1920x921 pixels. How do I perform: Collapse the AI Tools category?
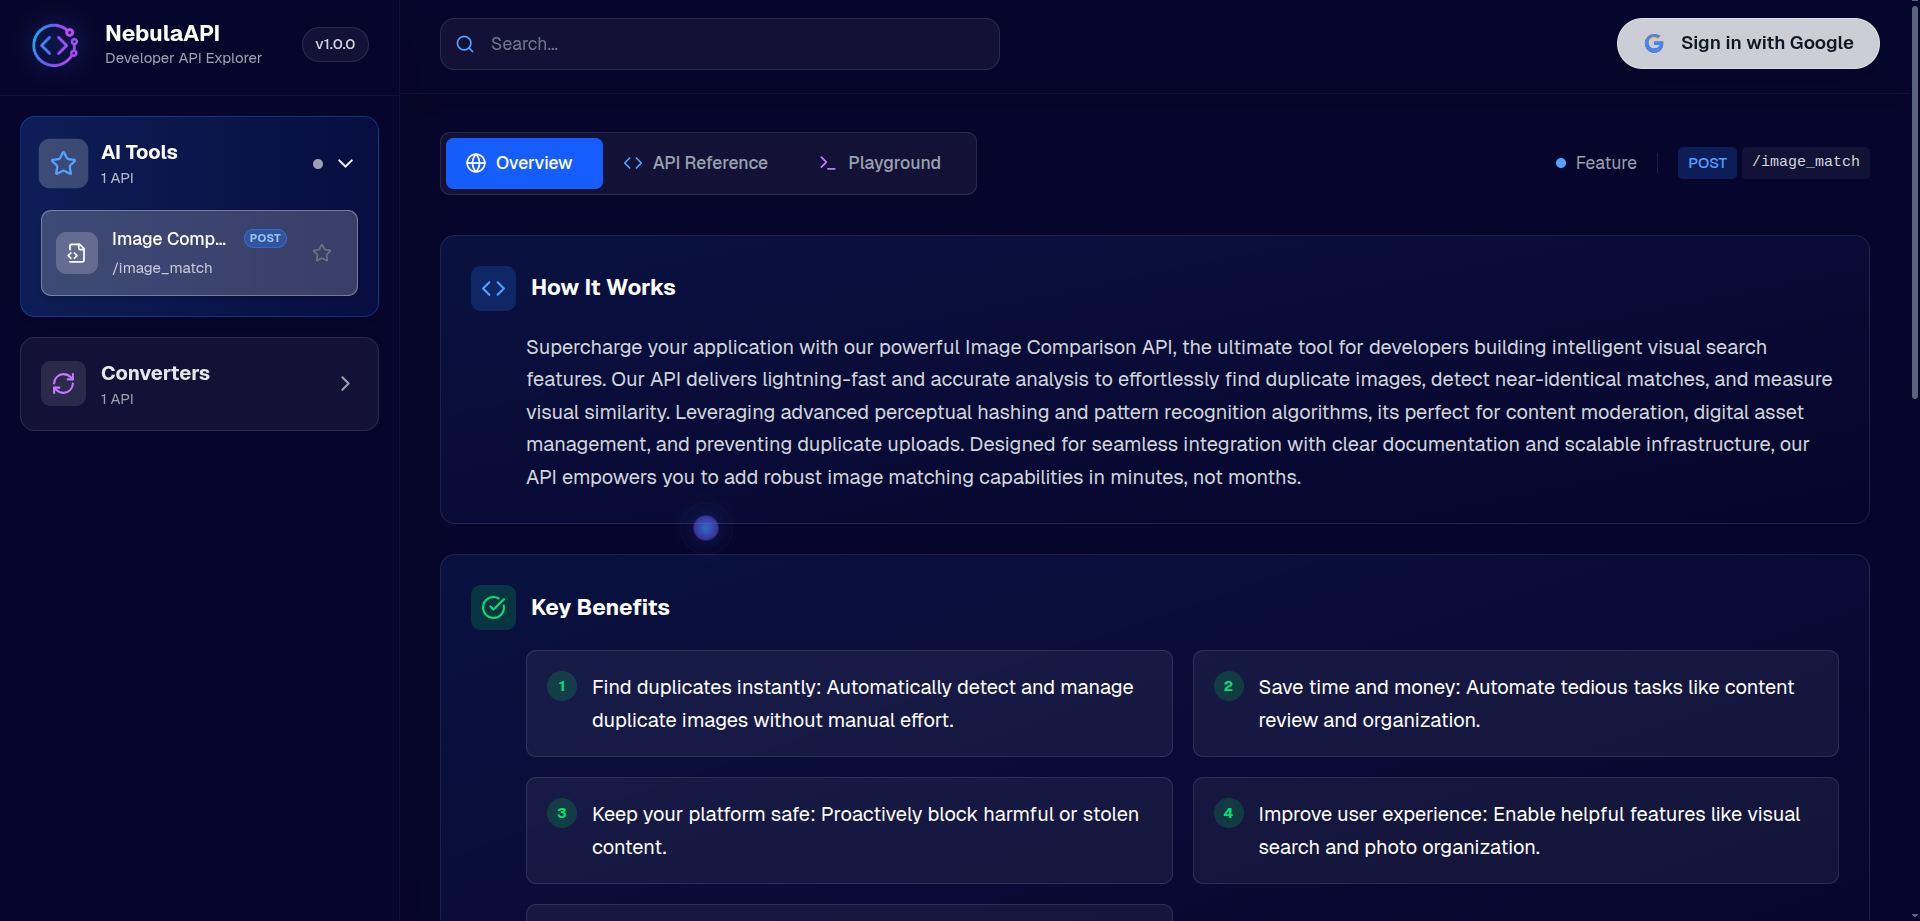pos(346,163)
